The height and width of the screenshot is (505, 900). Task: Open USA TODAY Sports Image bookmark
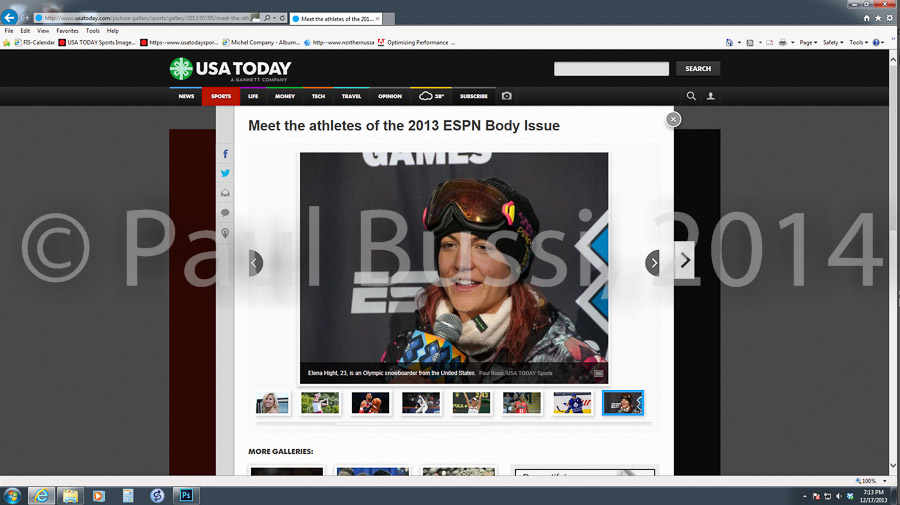pos(97,42)
